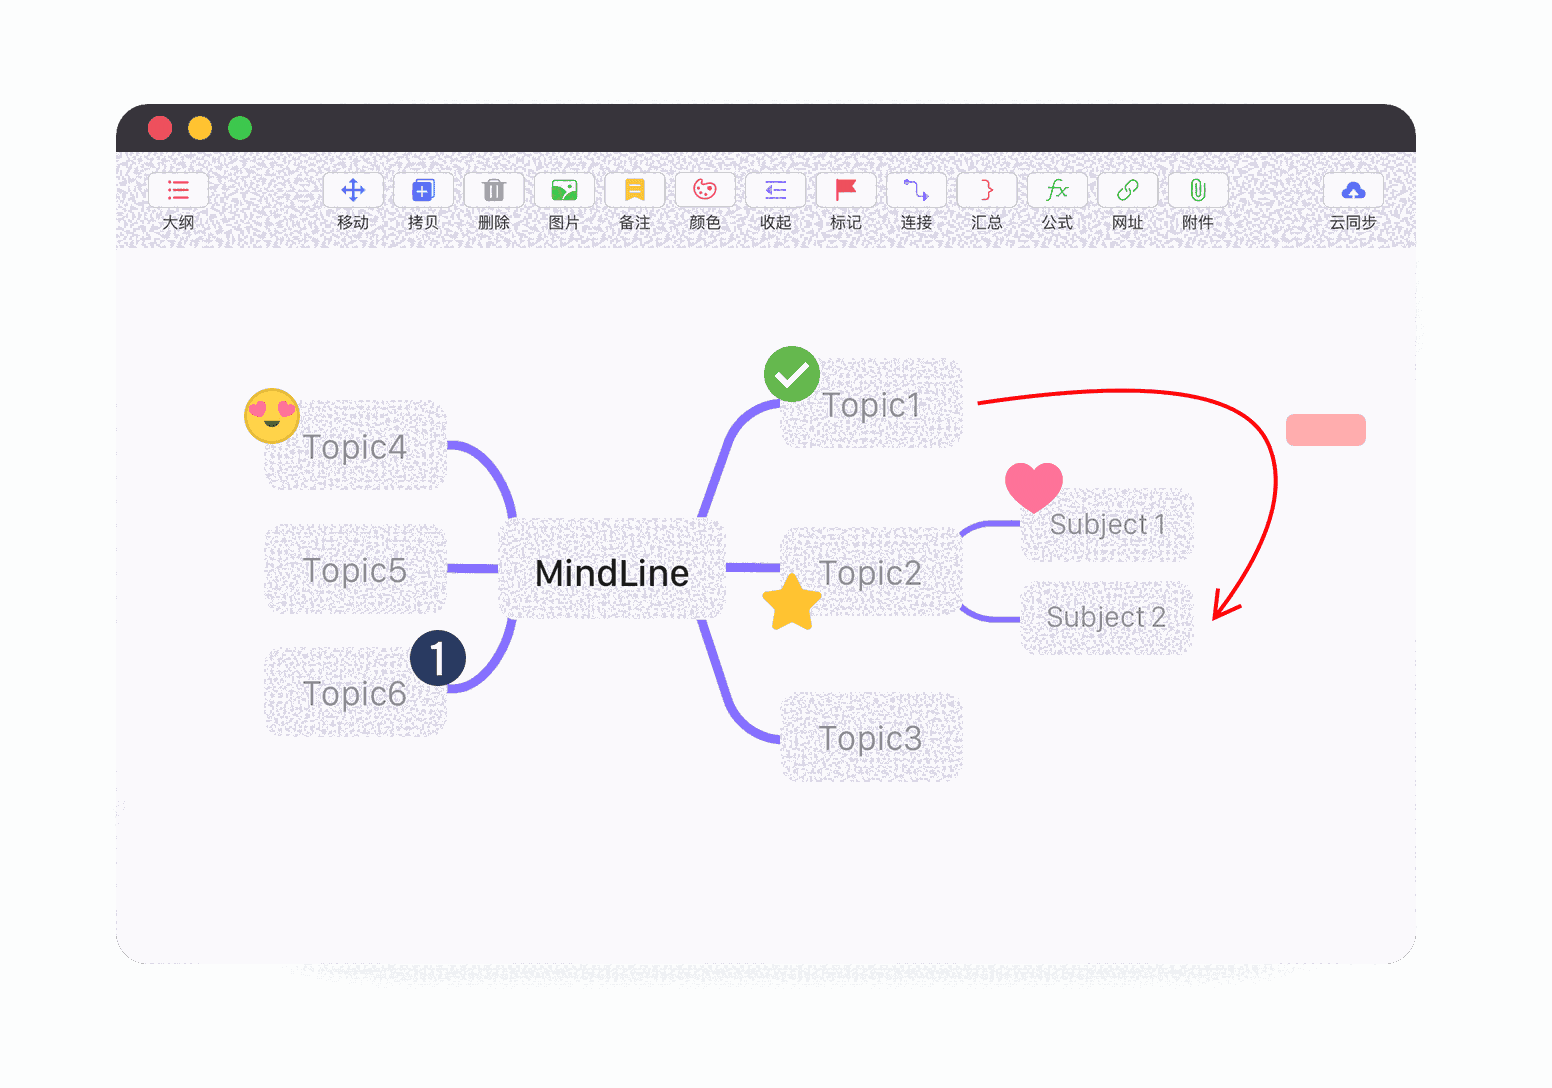The height and width of the screenshot is (1088, 1552).
Task: Click the 网址 (URL) icon
Action: pyautogui.click(x=1127, y=190)
